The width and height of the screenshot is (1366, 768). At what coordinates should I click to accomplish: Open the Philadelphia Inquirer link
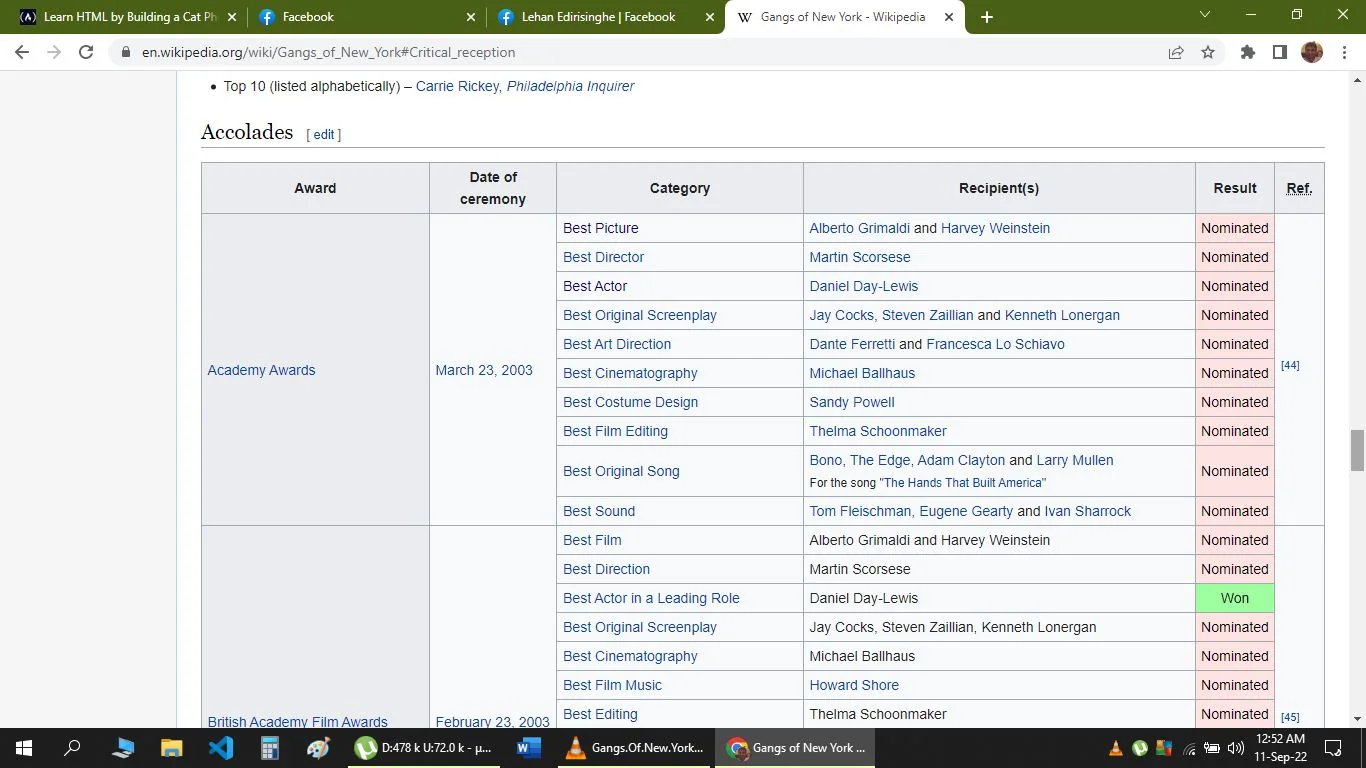[x=570, y=86]
